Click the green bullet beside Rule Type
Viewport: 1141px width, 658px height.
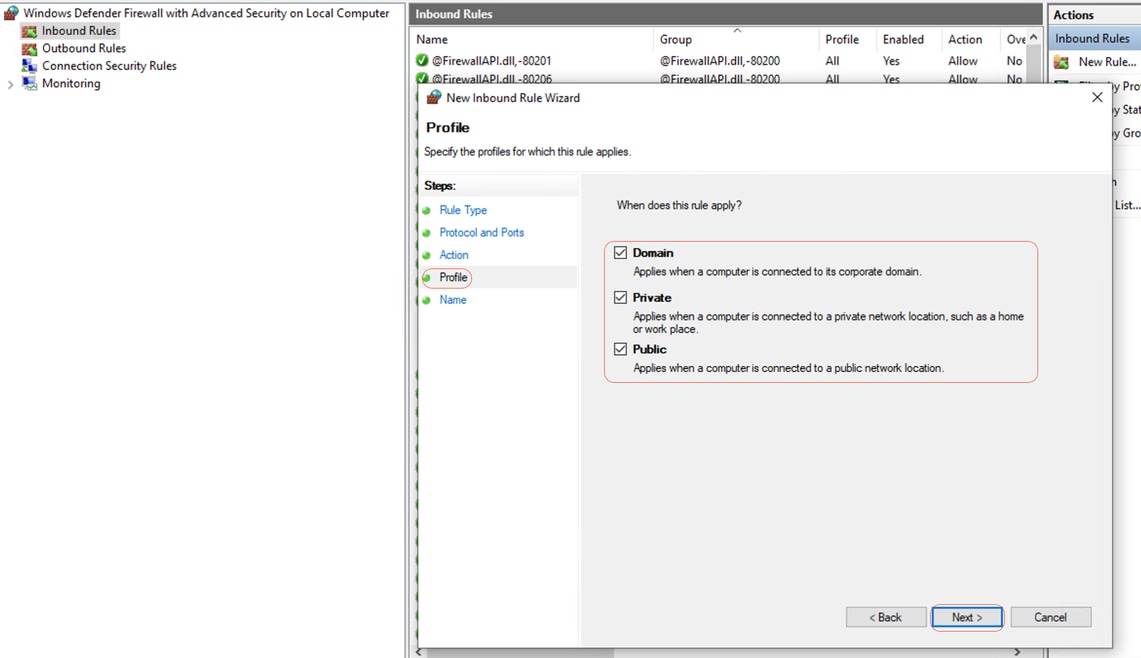(426, 210)
